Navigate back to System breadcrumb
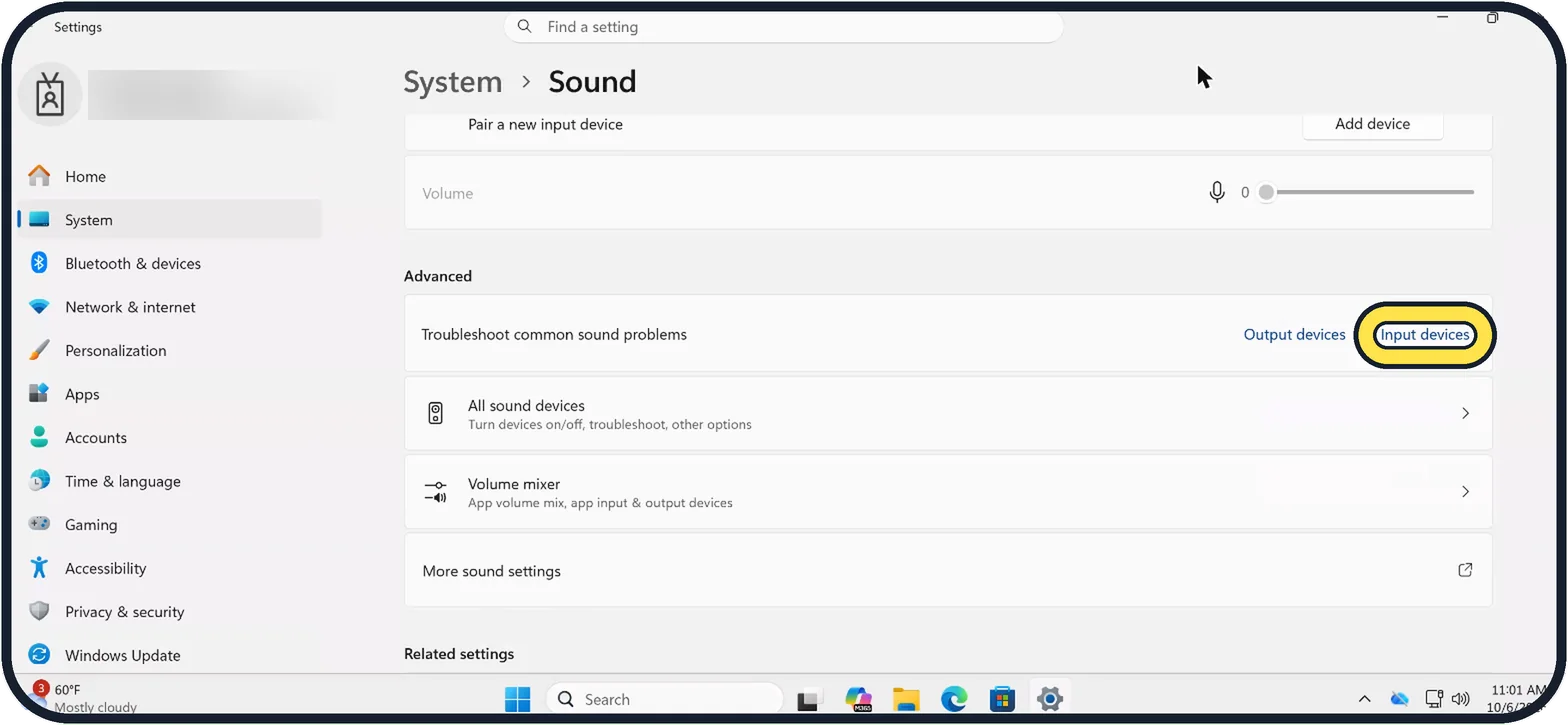 pos(453,82)
